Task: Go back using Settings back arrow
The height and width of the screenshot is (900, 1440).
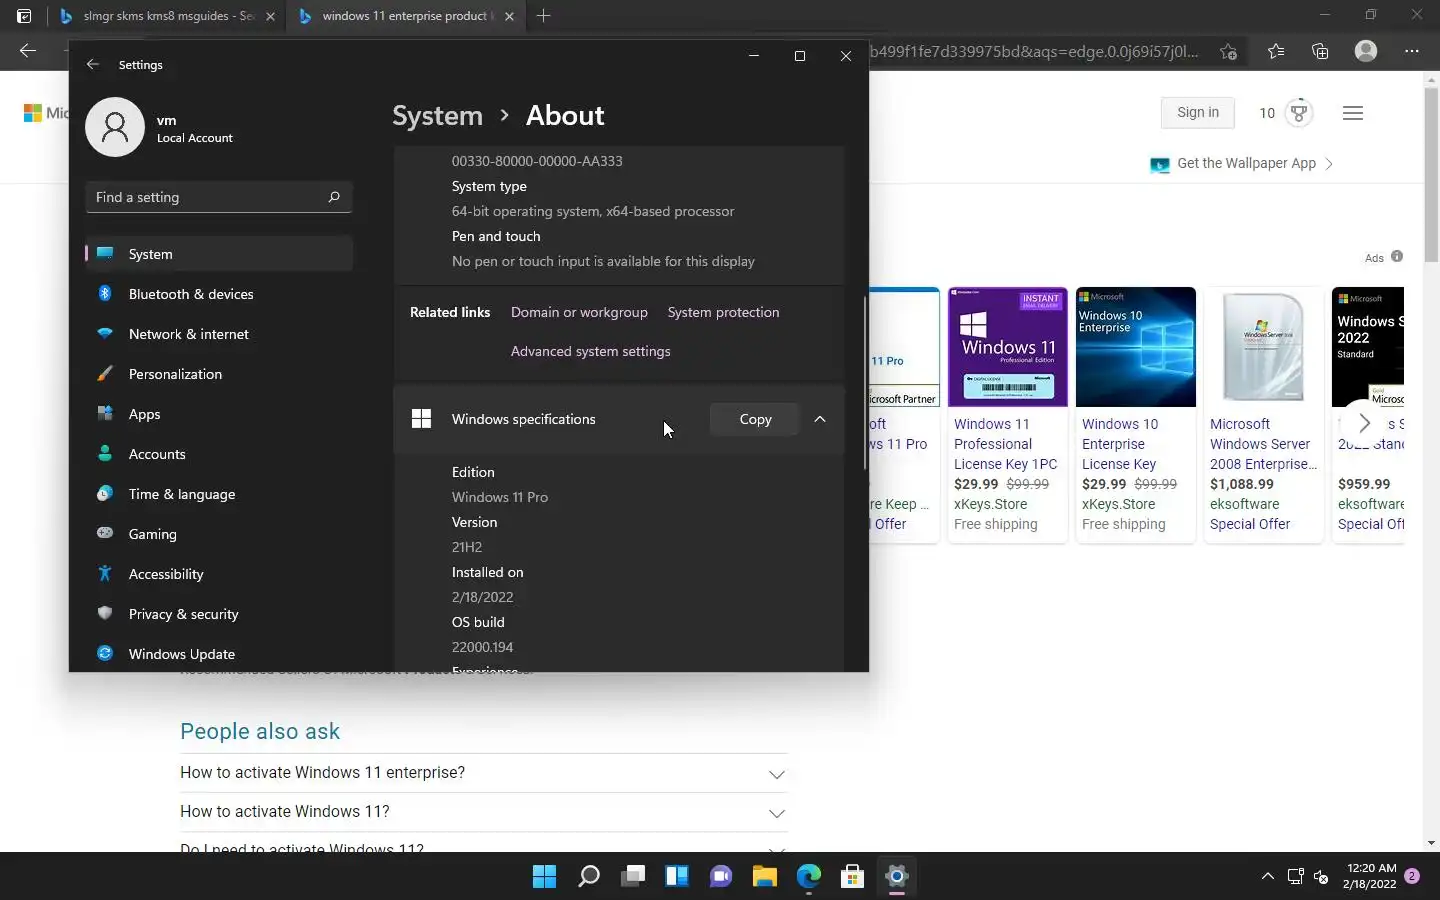Action: [x=93, y=64]
